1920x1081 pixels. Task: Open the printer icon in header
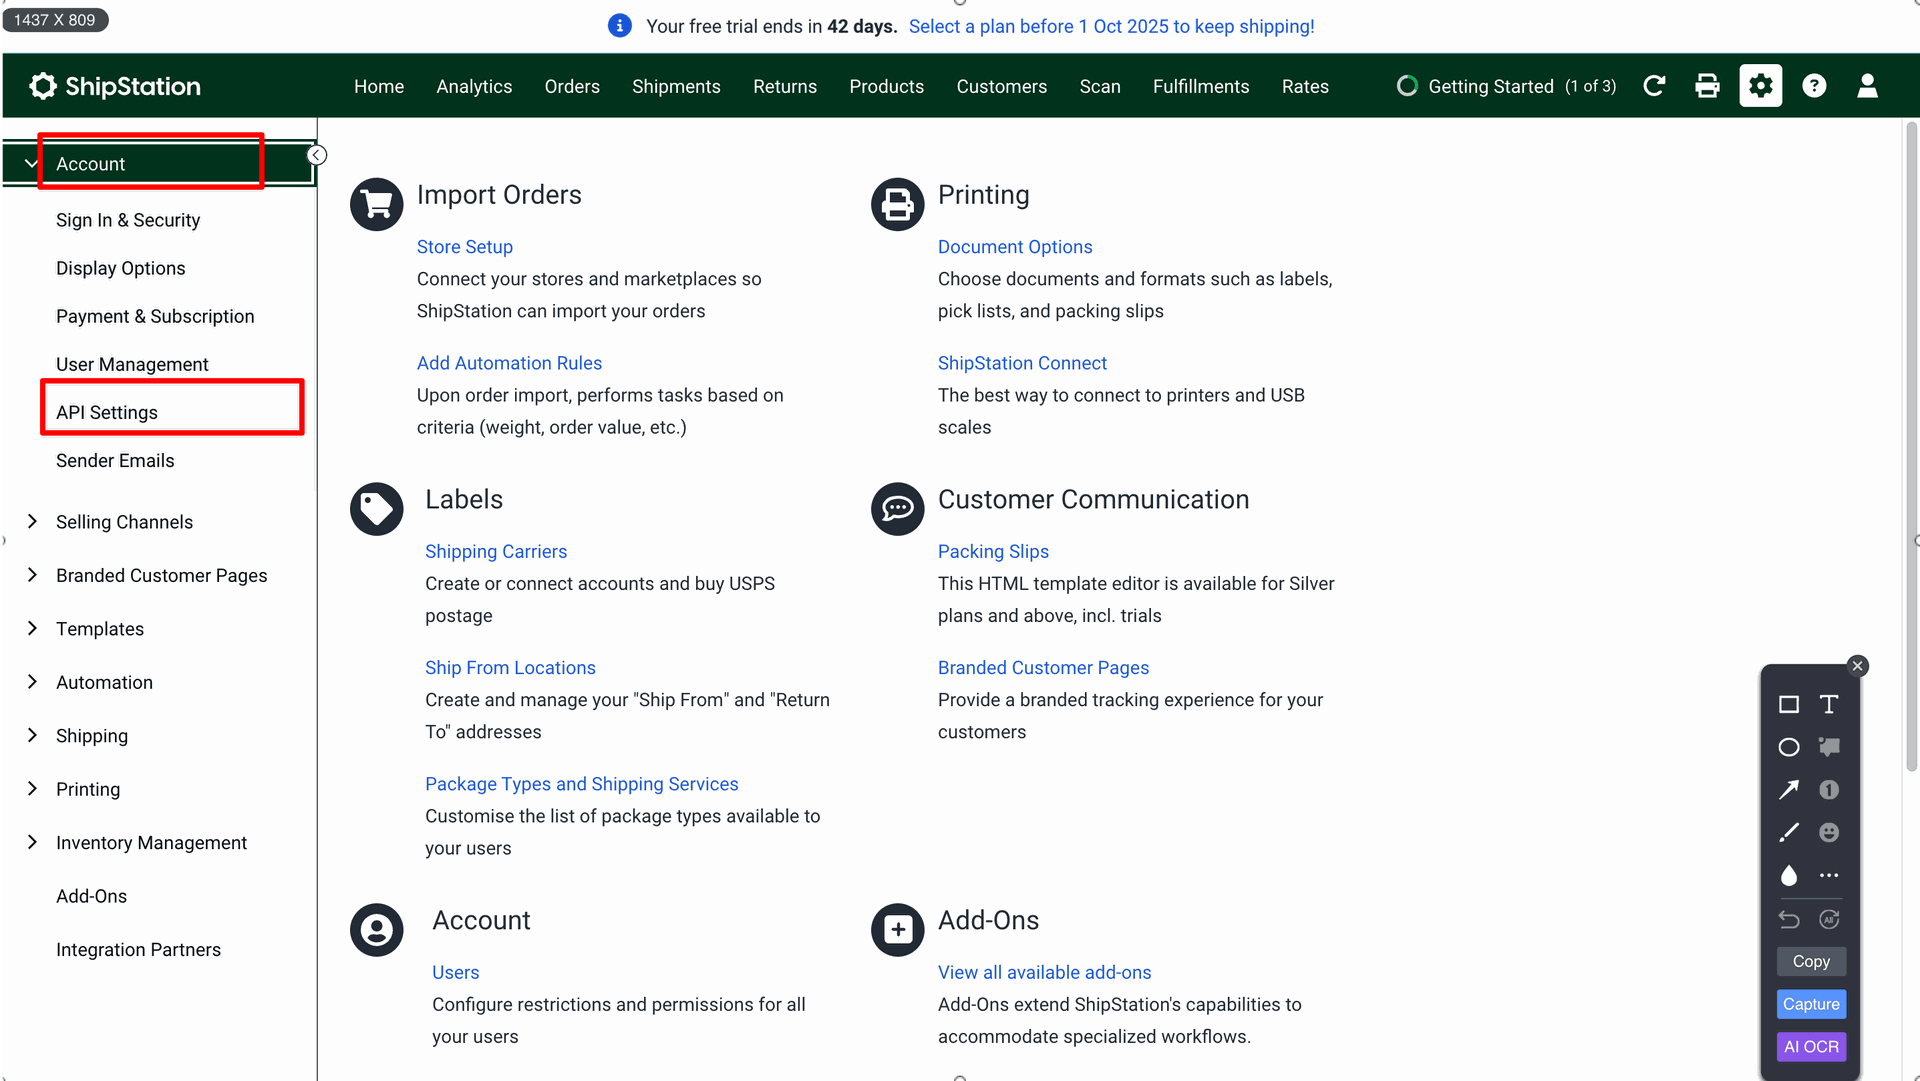[1707, 86]
